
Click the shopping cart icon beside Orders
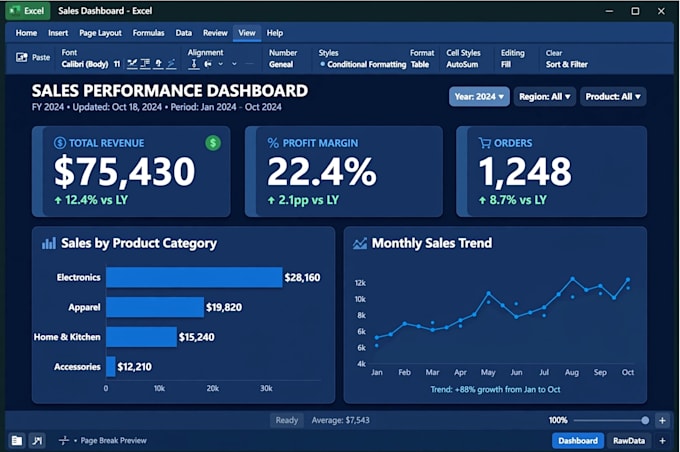[484, 143]
